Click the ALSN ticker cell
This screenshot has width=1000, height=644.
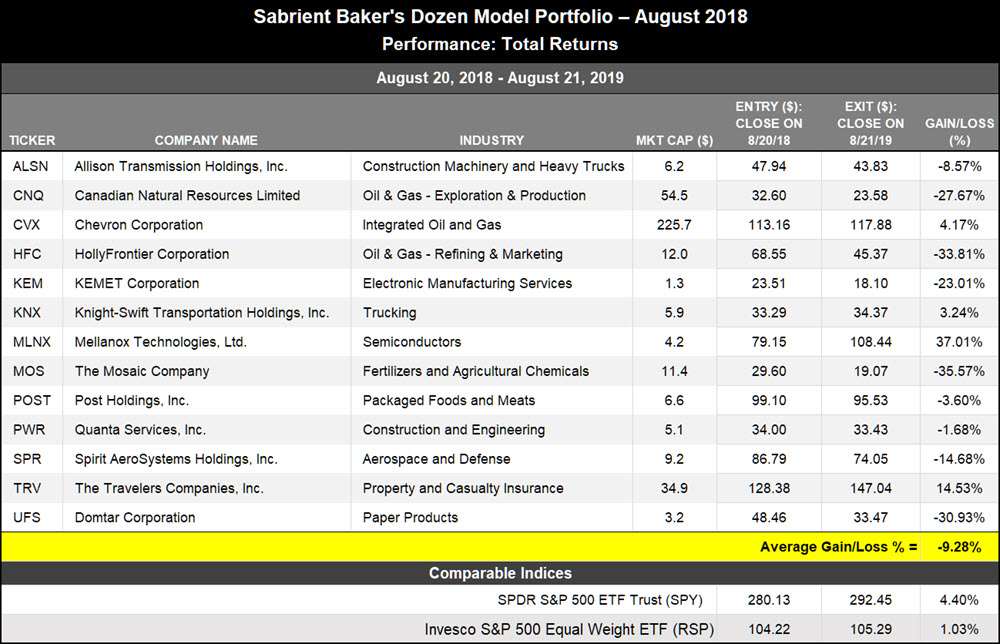pyautogui.click(x=31, y=166)
